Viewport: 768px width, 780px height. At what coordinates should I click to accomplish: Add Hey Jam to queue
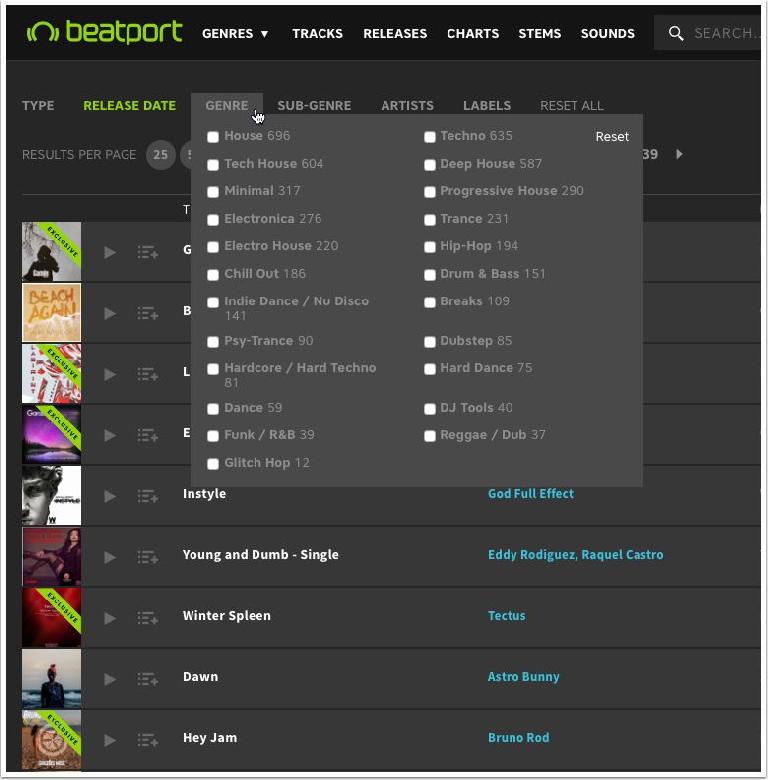(x=148, y=740)
